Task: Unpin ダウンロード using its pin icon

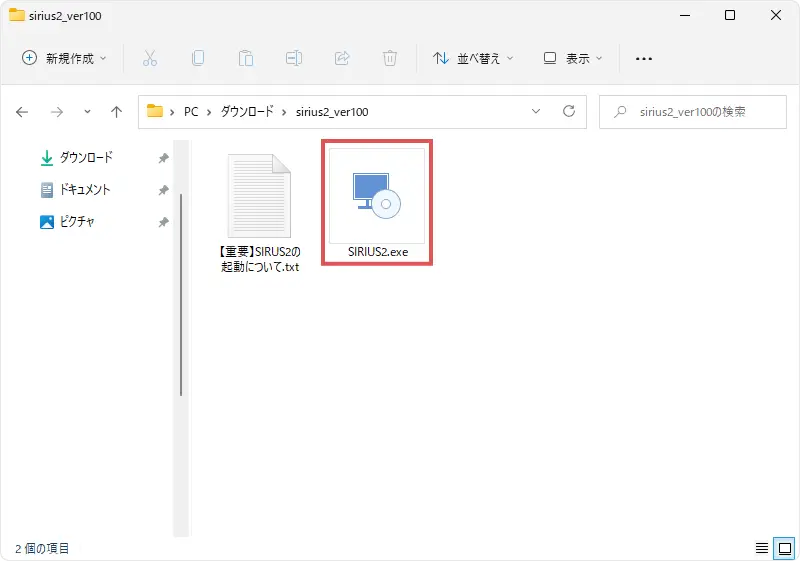Action: (x=163, y=158)
